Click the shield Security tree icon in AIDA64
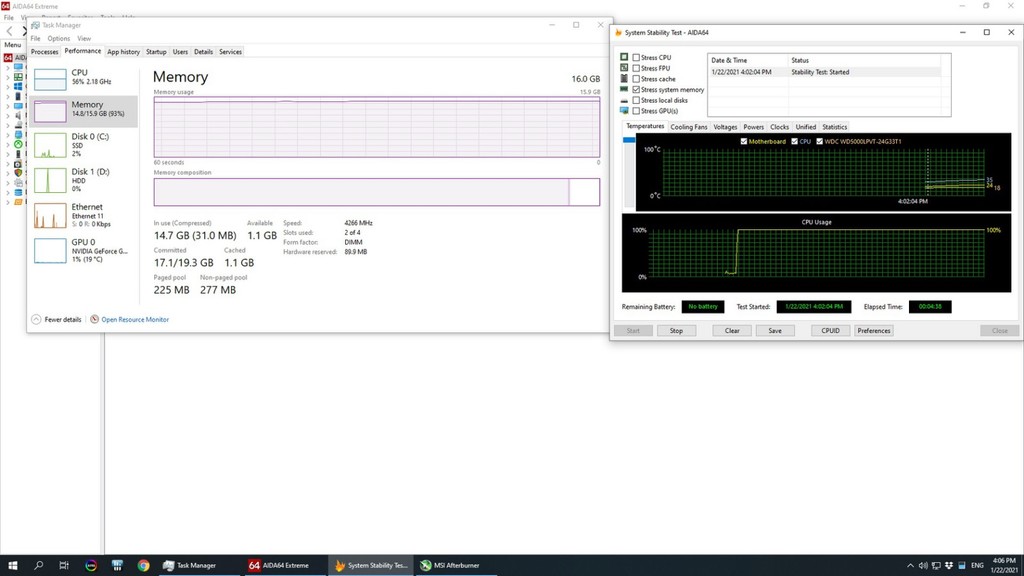Viewport: 1024px width, 576px height. click(18, 173)
